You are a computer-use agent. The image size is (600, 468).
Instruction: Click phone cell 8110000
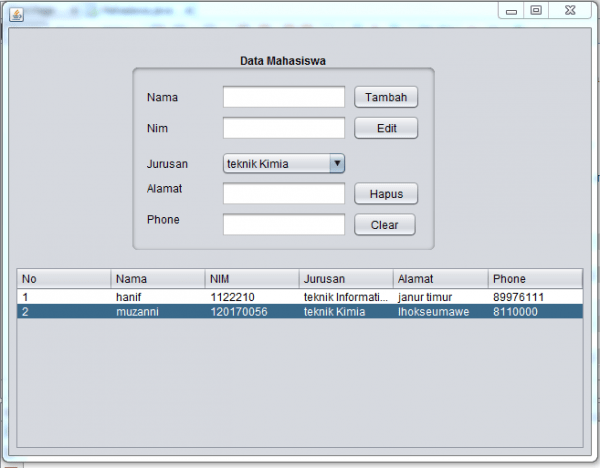[535, 311]
